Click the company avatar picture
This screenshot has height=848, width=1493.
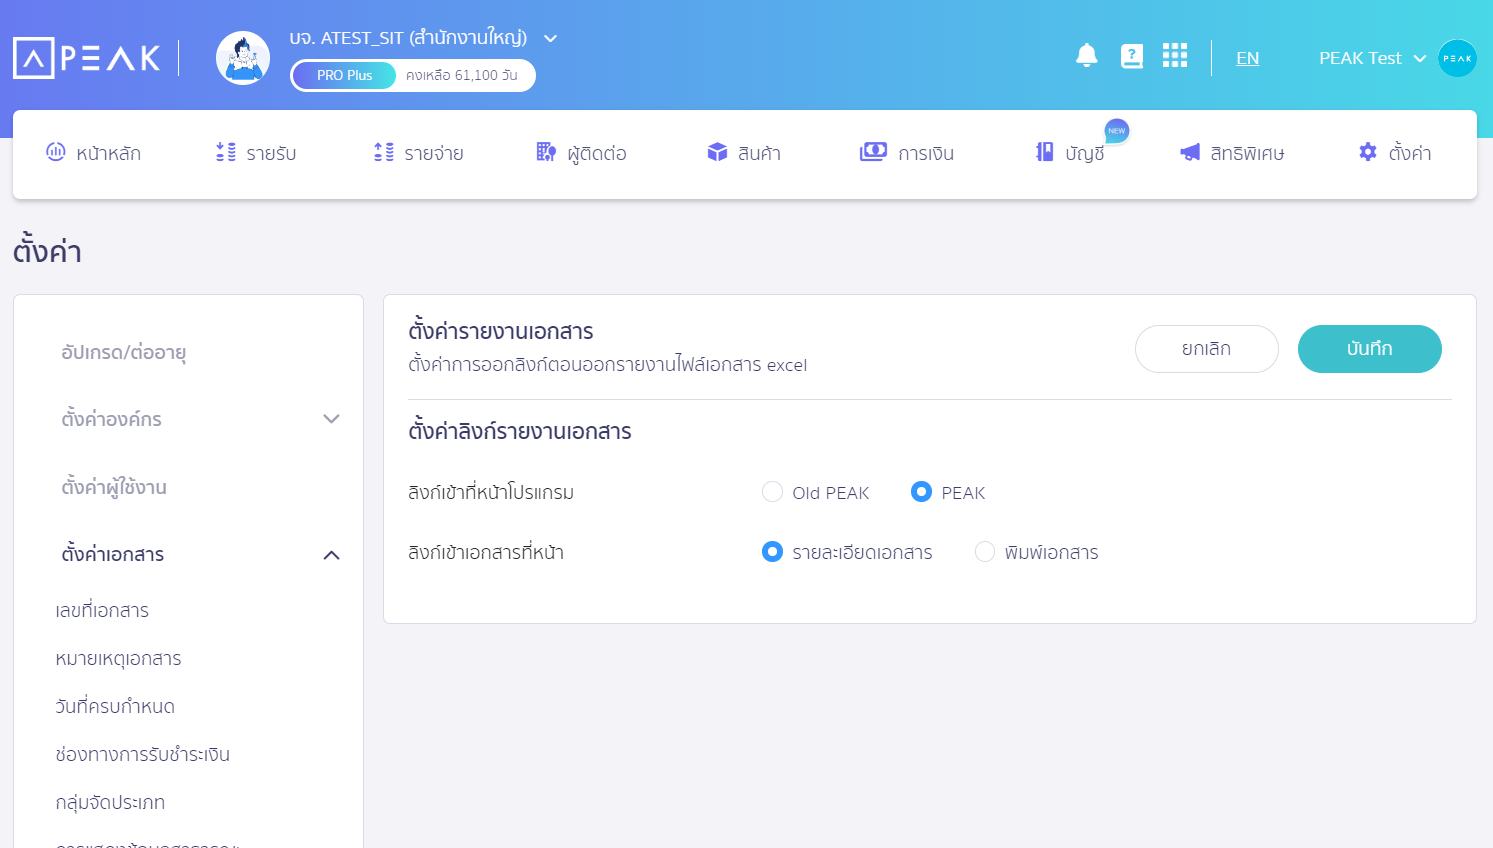[x=243, y=58]
